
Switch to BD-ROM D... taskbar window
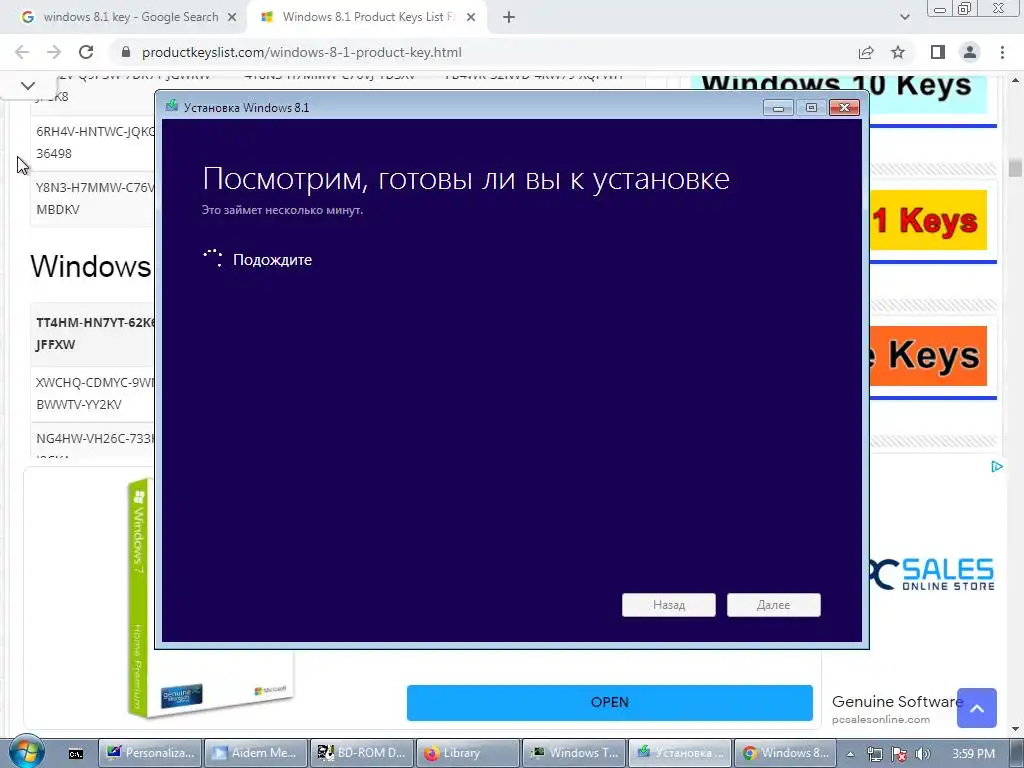click(x=362, y=753)
